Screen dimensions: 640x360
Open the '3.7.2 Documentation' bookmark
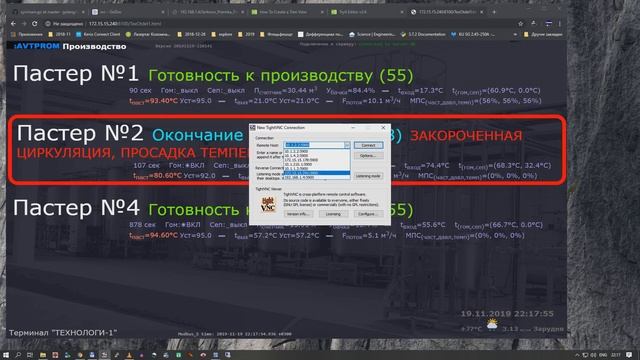(x=423, y=35)
